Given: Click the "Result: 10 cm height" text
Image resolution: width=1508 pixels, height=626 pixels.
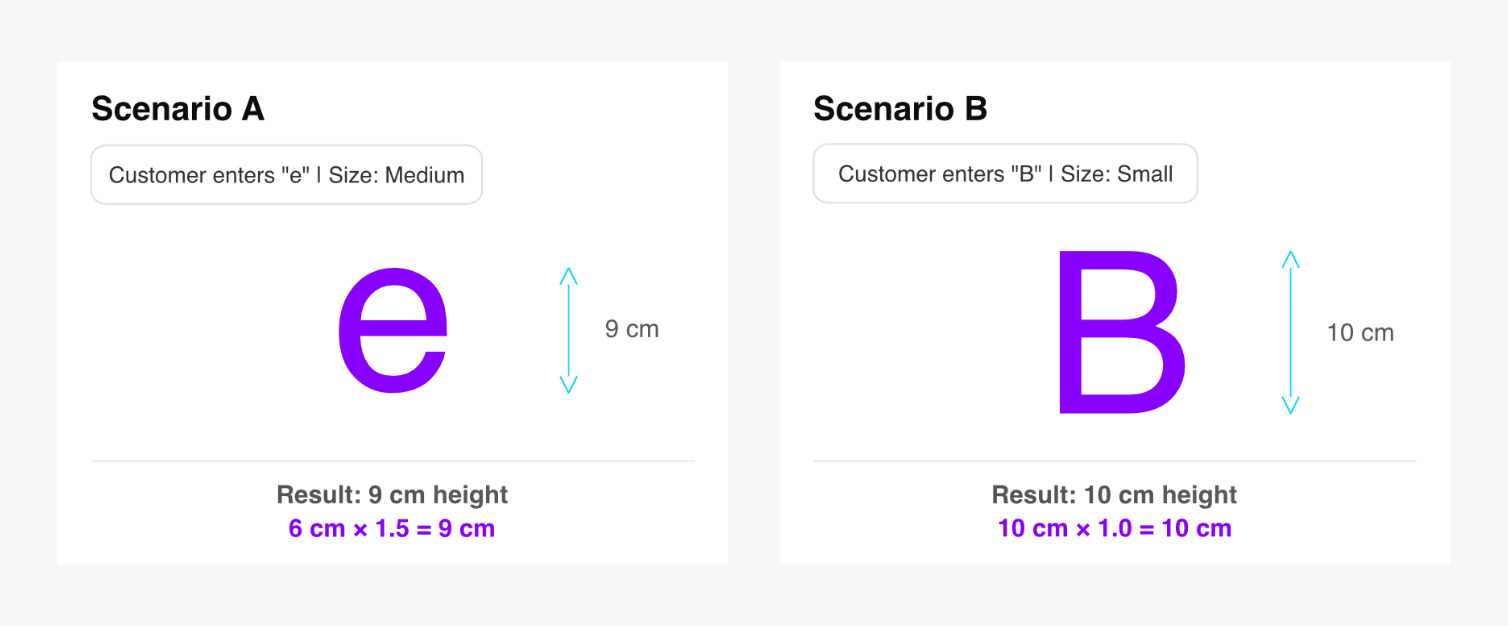Looking at the screenshot, I should pyautogui.click(x=1114, y=495).
